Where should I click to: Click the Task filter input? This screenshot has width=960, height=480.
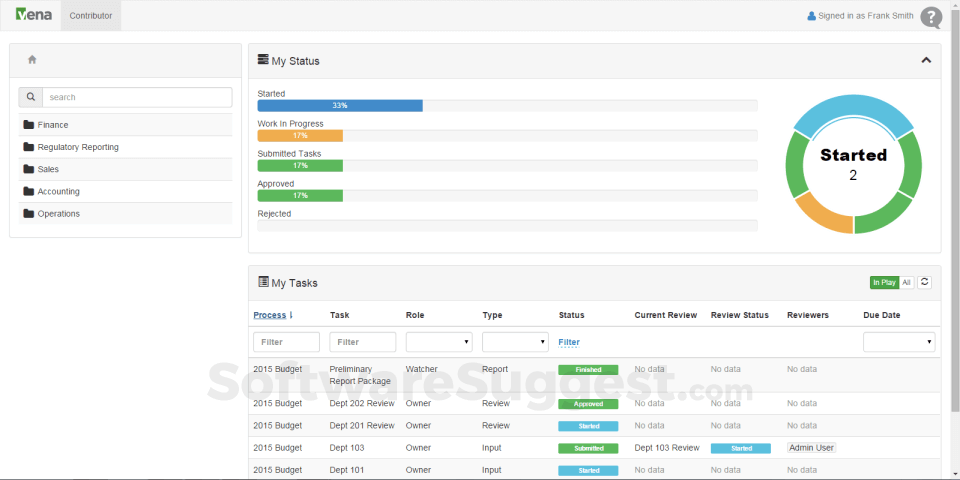click(x=362, y=342)
